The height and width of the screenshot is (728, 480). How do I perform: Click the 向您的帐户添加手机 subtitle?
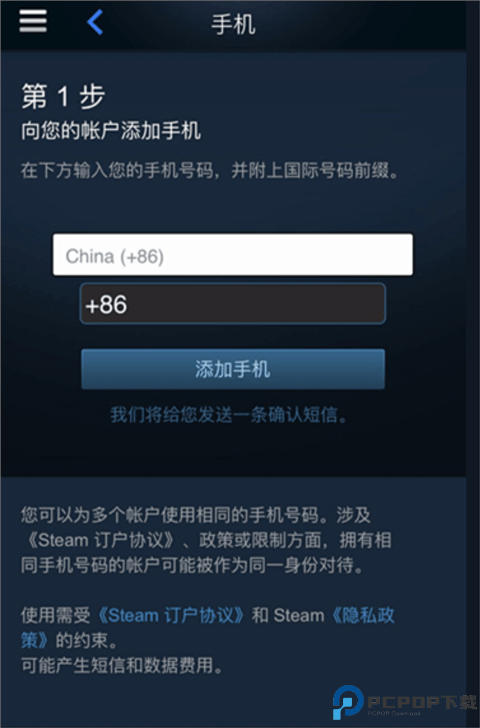click(111, 130)
